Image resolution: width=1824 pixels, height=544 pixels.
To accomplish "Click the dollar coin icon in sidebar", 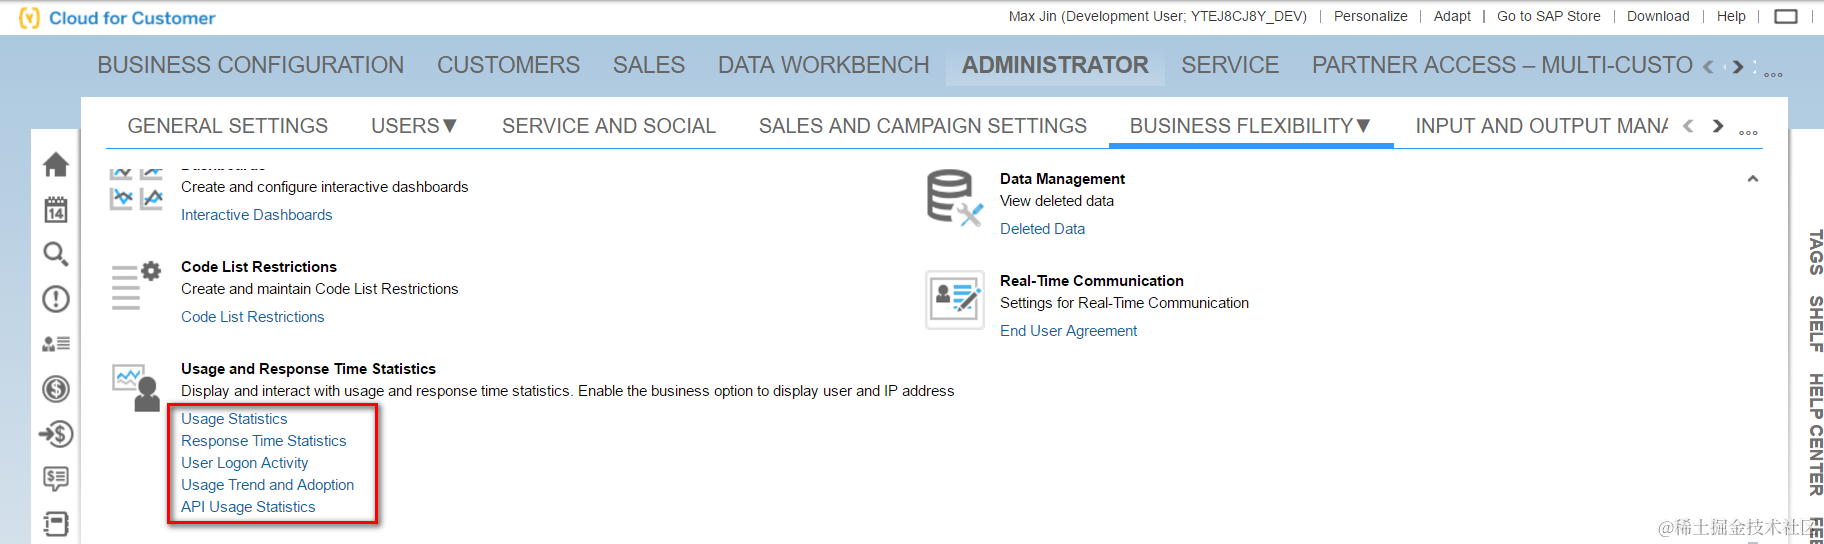I will pos(56,389).
